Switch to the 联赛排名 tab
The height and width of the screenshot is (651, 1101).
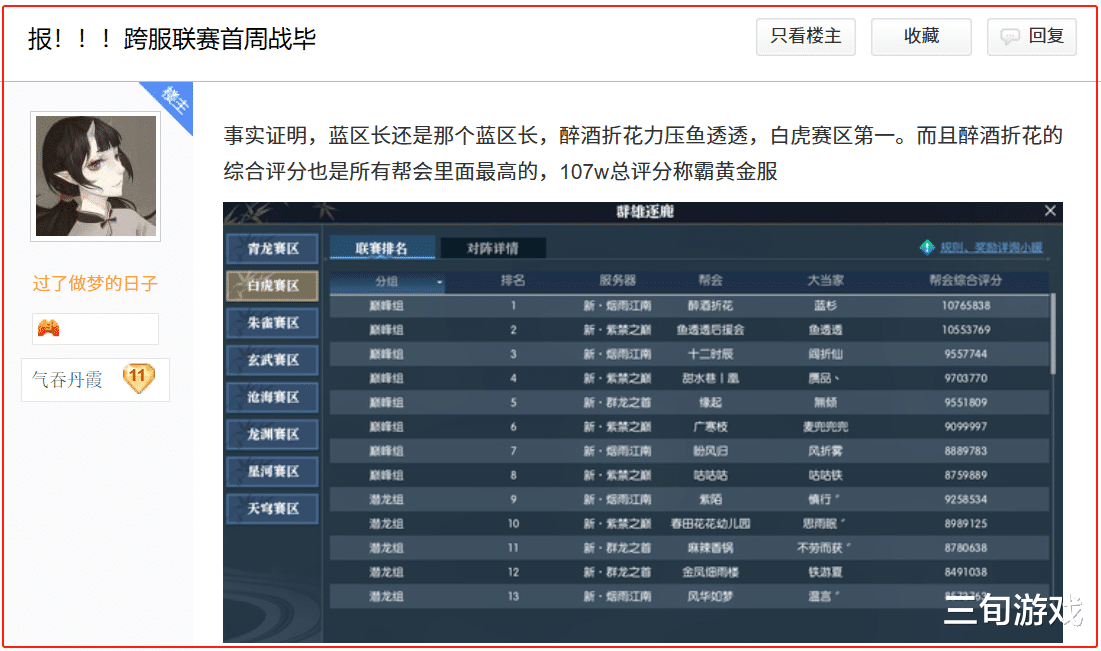tap(381, 248)
